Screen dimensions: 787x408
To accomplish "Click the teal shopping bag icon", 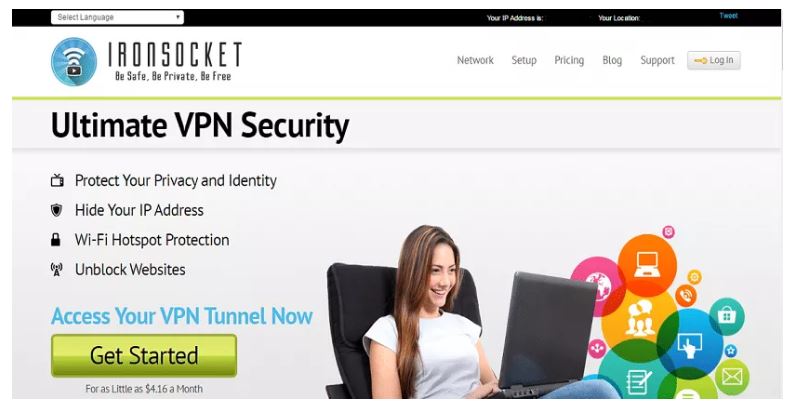I will (x=727, y=316).
